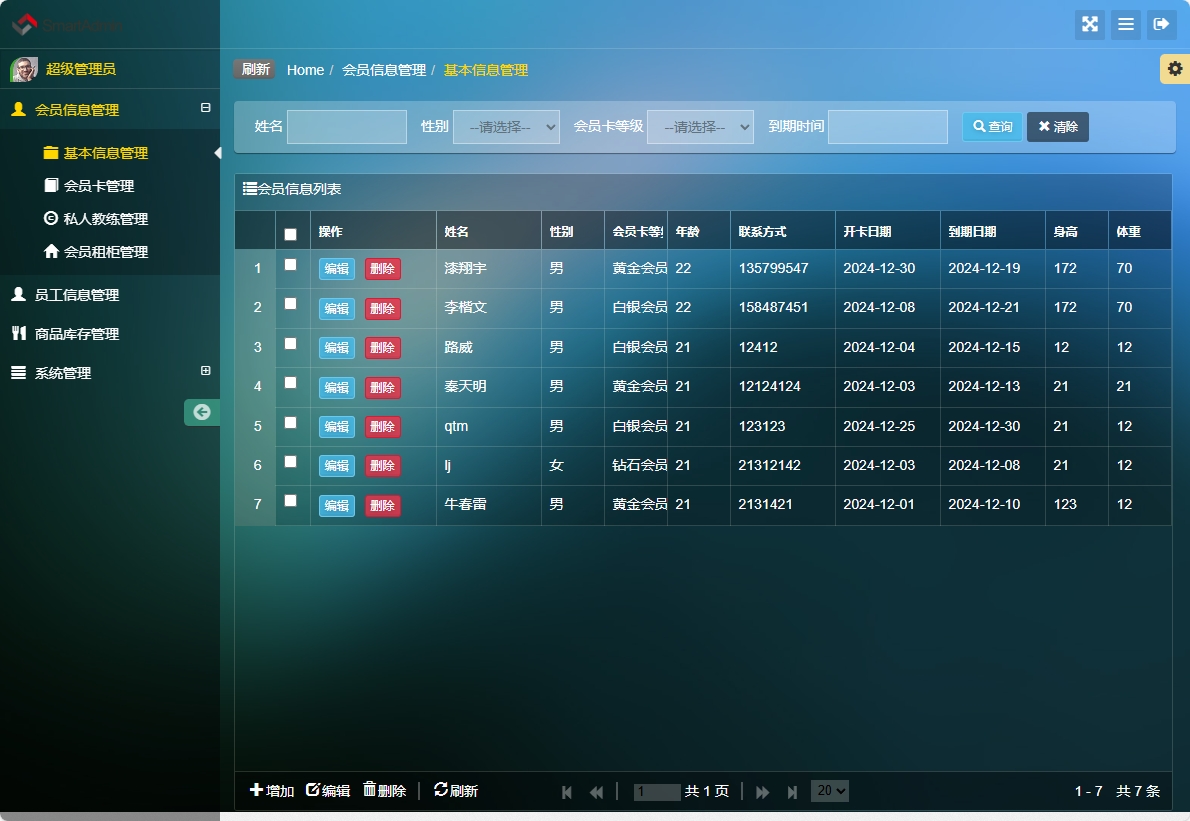
Task: Click the 查询 search button
Action: point(993,127)
